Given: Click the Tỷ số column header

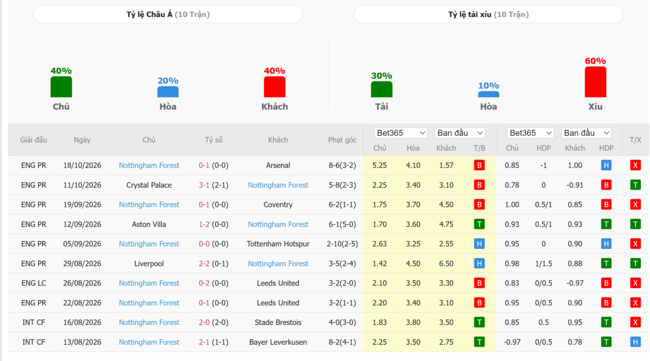Looking at the screenshot, I should (213, 140).
